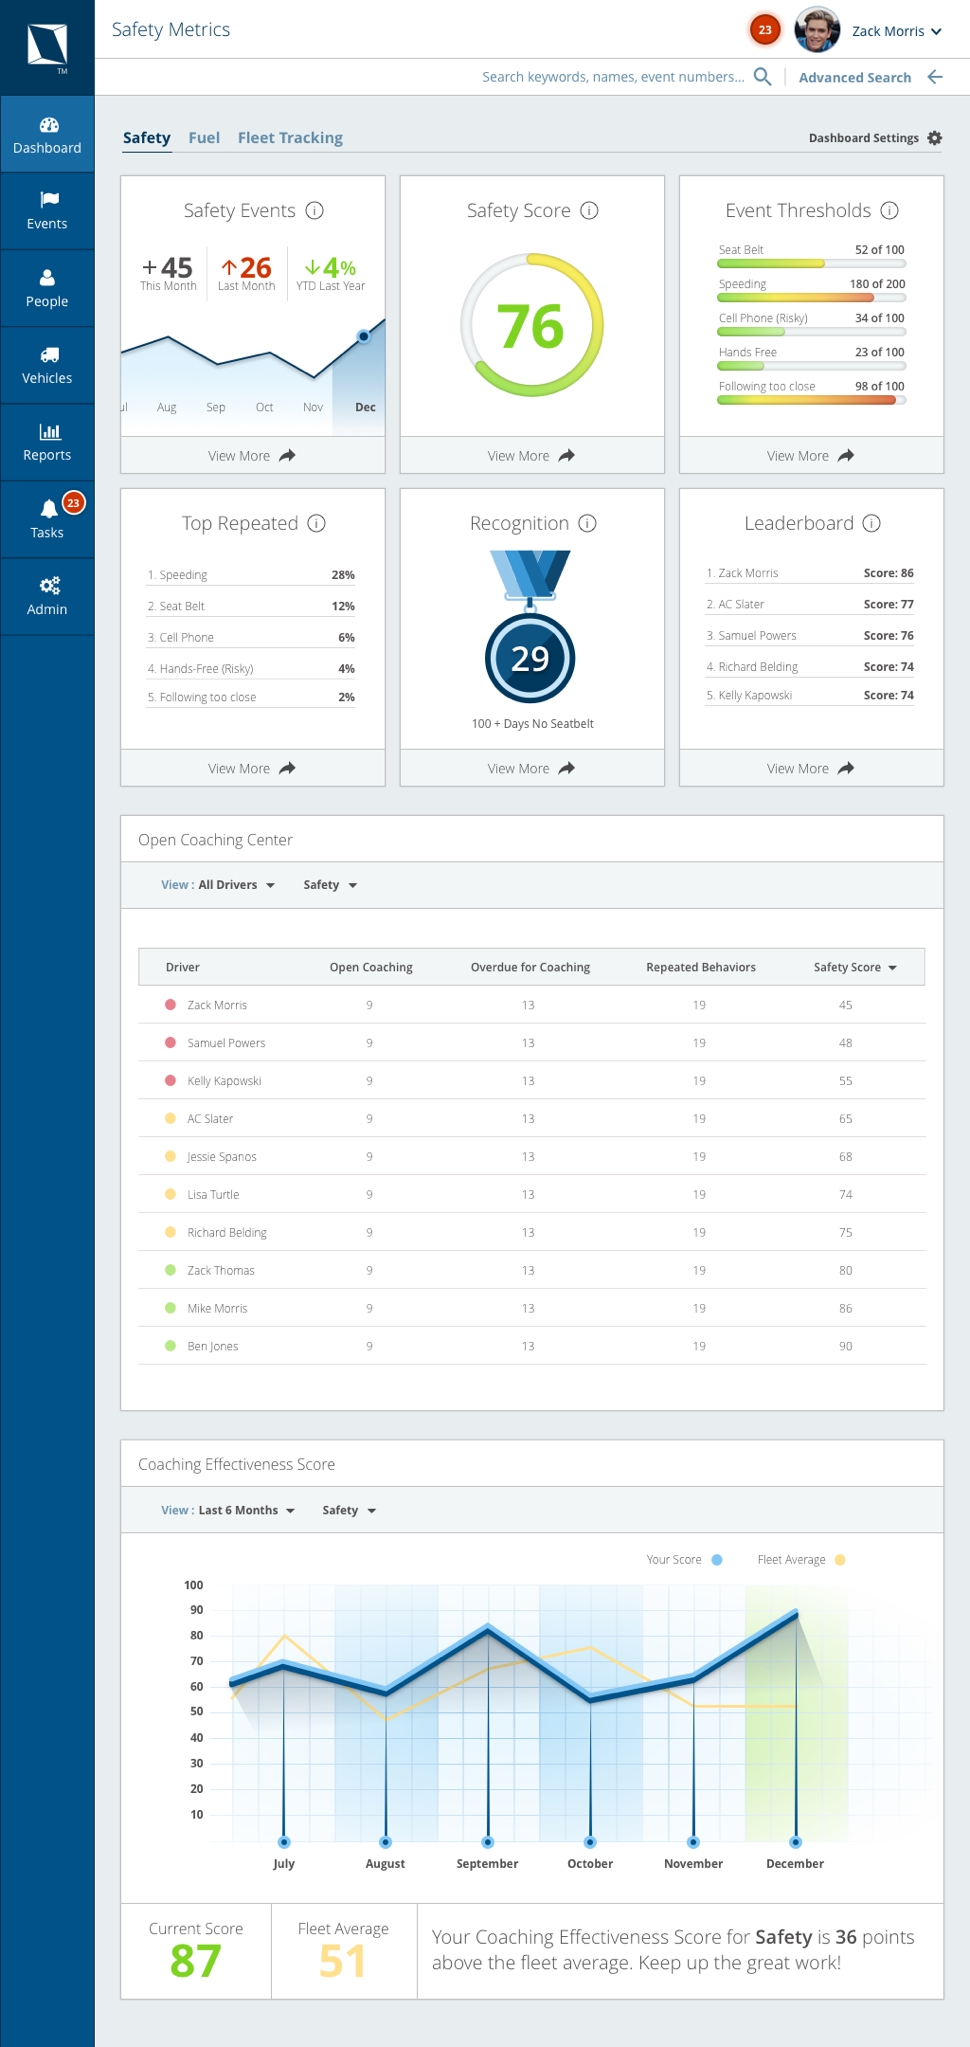Click View More text under Top Repeated
The image size is (970, 2047).
(239, 769)
